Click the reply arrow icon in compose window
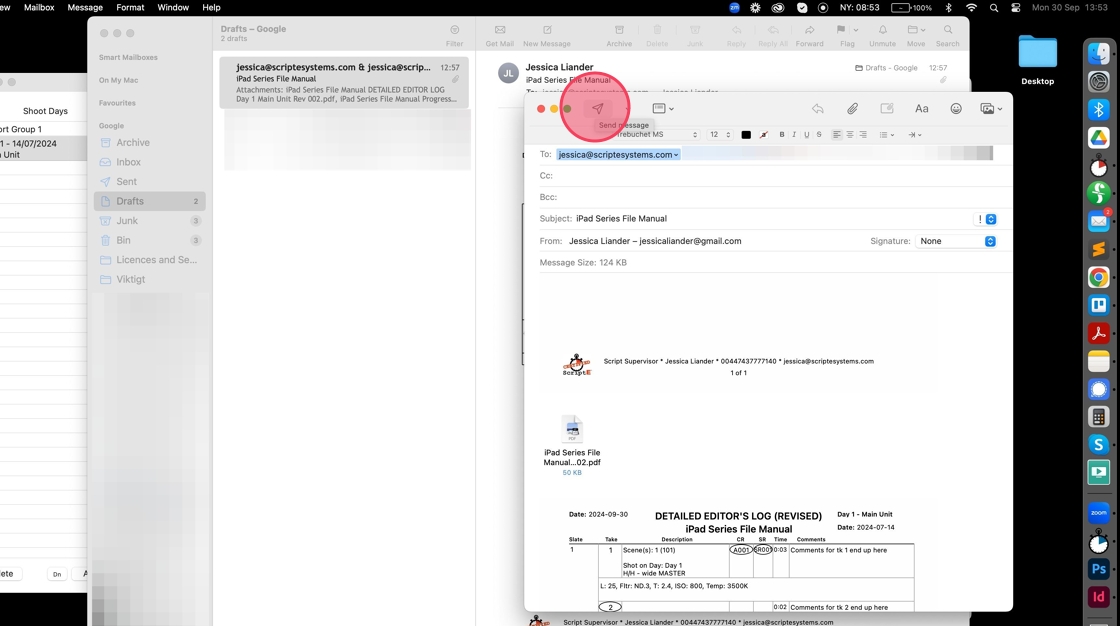Screen dimensions: 1120x626 tap(817, 109)
